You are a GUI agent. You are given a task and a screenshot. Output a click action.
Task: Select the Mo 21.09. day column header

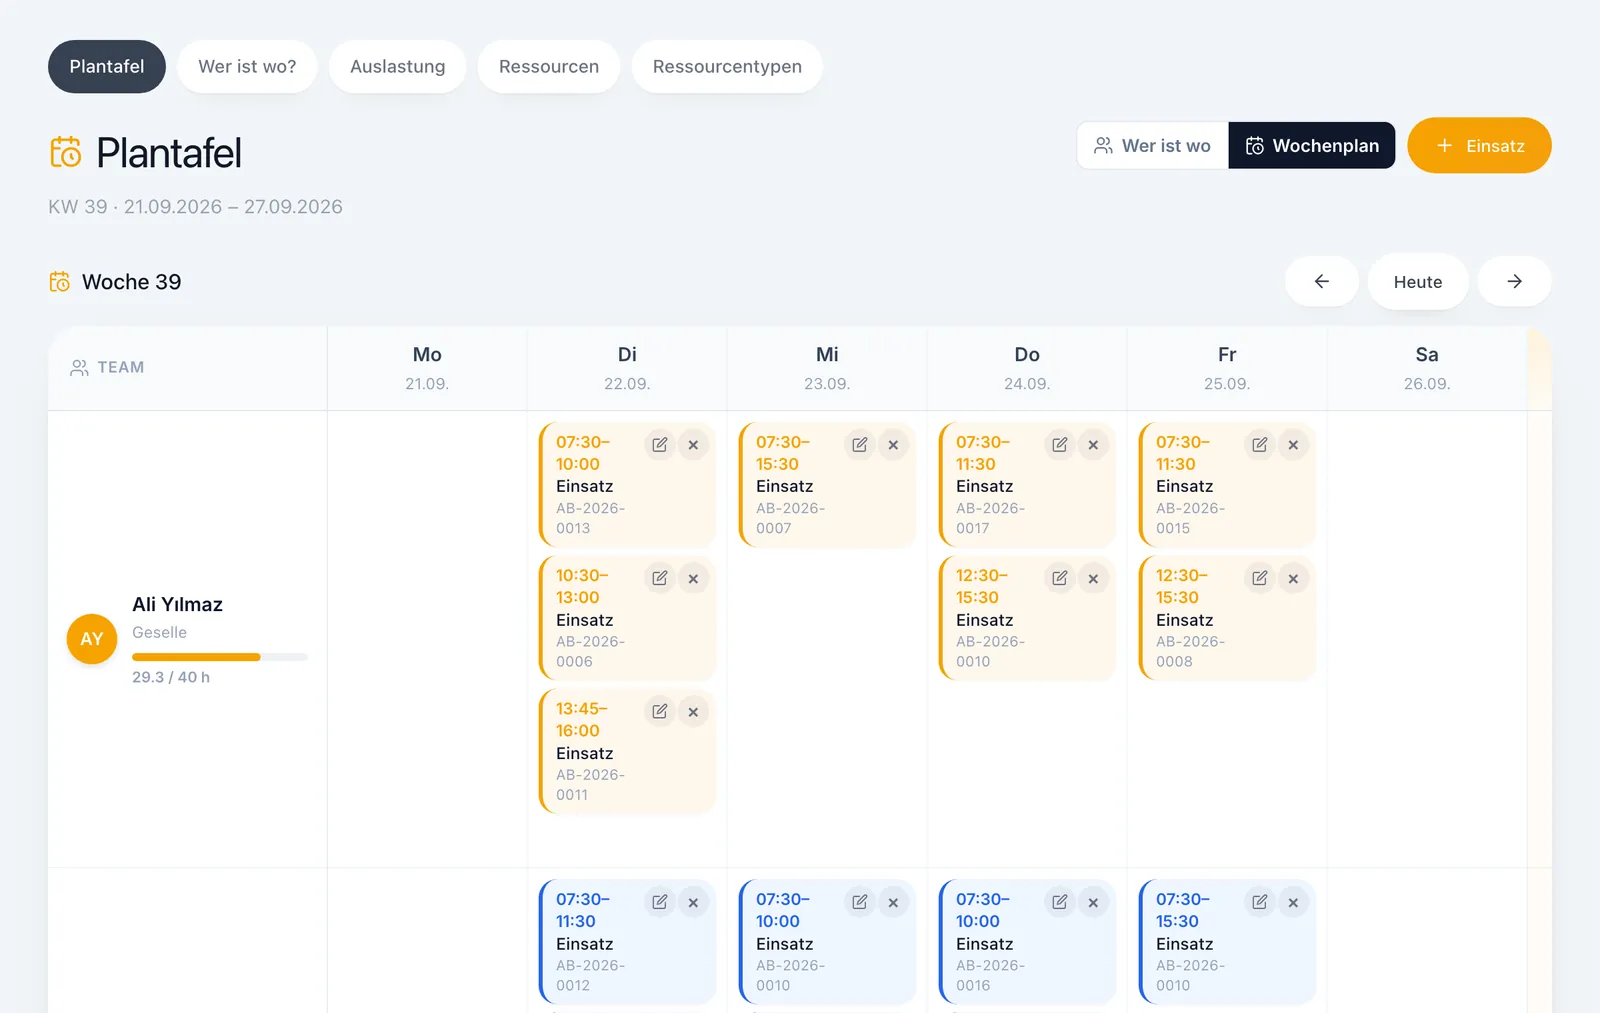pyautogui.click(x=427, y=368)
